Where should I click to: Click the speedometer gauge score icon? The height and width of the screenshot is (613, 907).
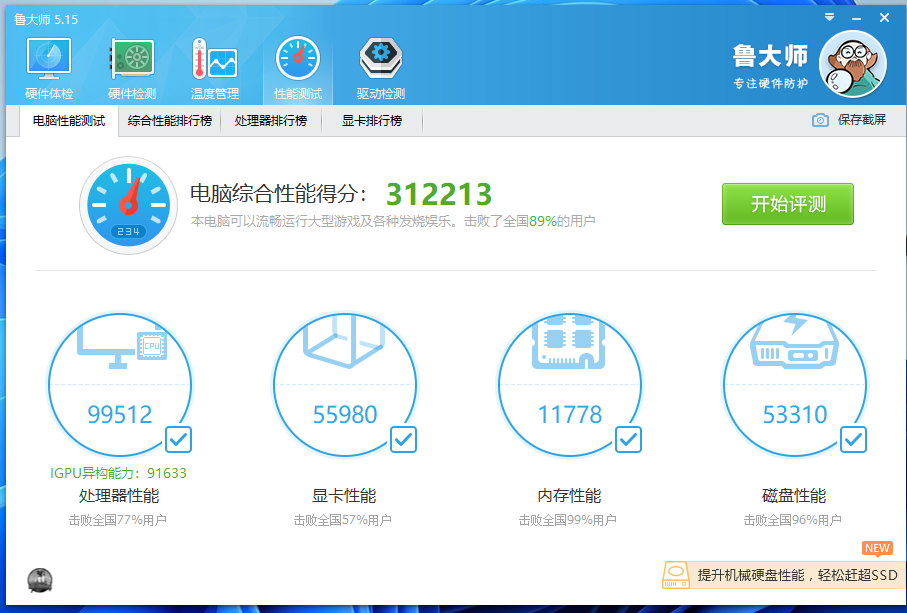click(127, 205)
